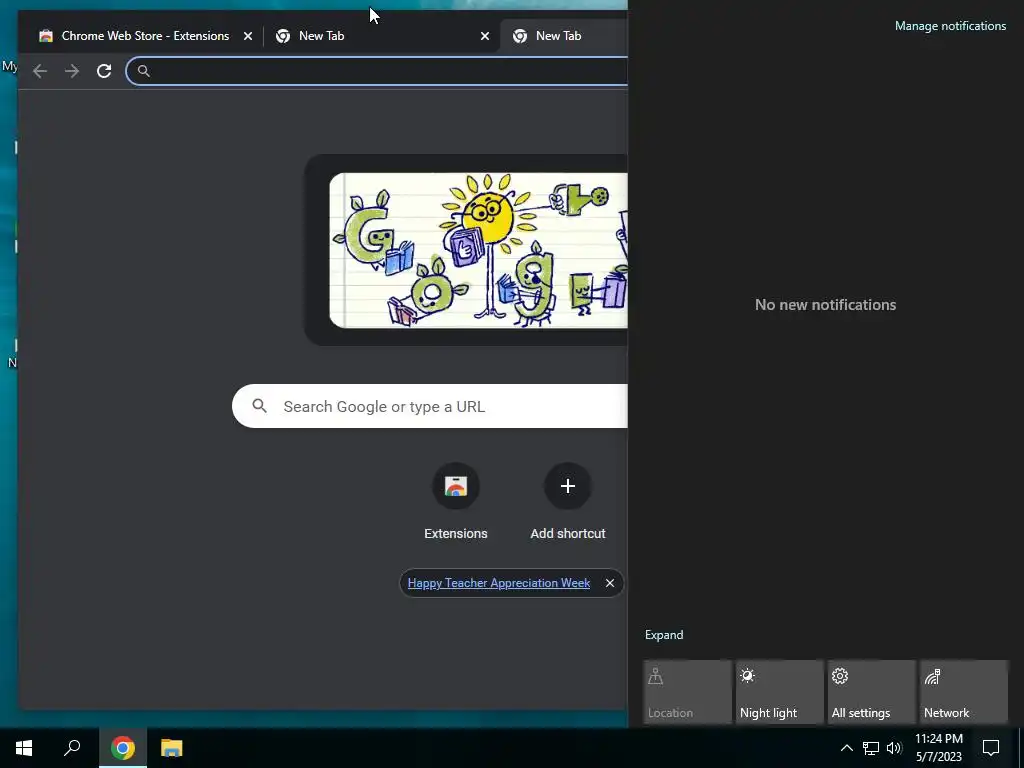Click the search magnifier in the Google search box

tap(259, 406)
